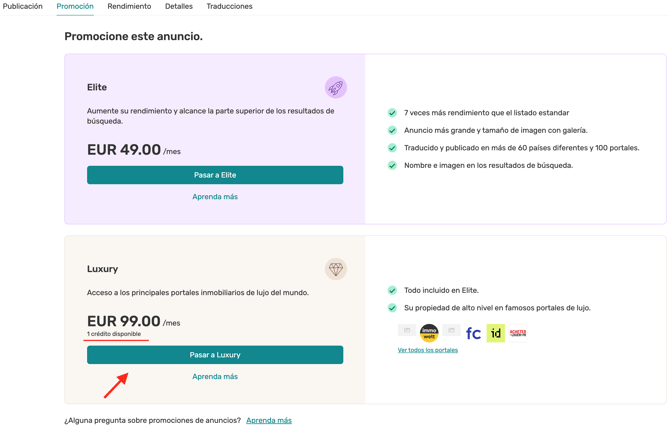Click the Pasar a Elite button
The height and width of the screenshot is (427, 670).
point(215,175)
